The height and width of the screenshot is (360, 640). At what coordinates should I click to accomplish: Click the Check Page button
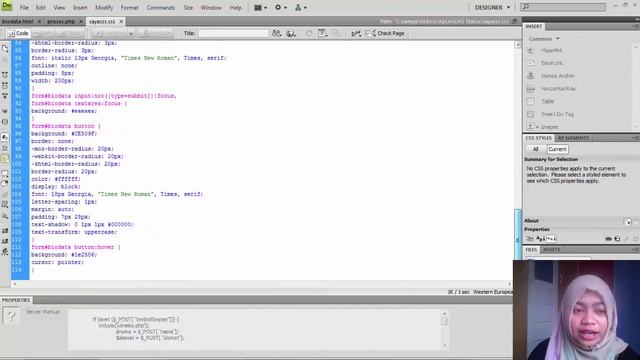click(385, 33)
